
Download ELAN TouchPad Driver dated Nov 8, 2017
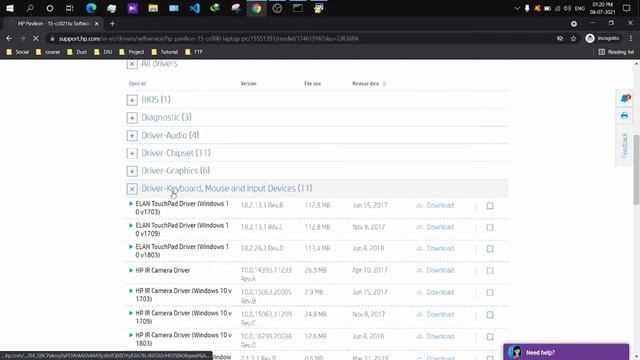(435, 227)
